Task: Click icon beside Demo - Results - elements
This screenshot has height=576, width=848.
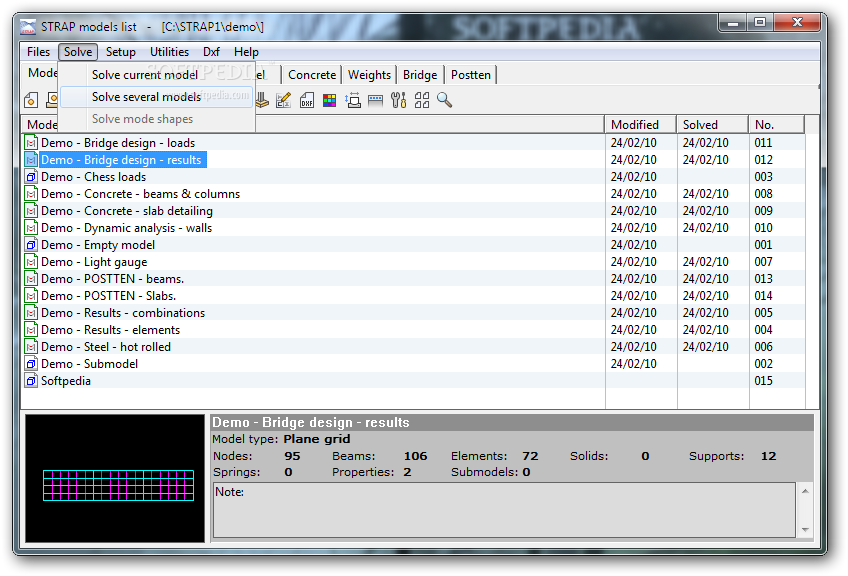Action: 31,330
